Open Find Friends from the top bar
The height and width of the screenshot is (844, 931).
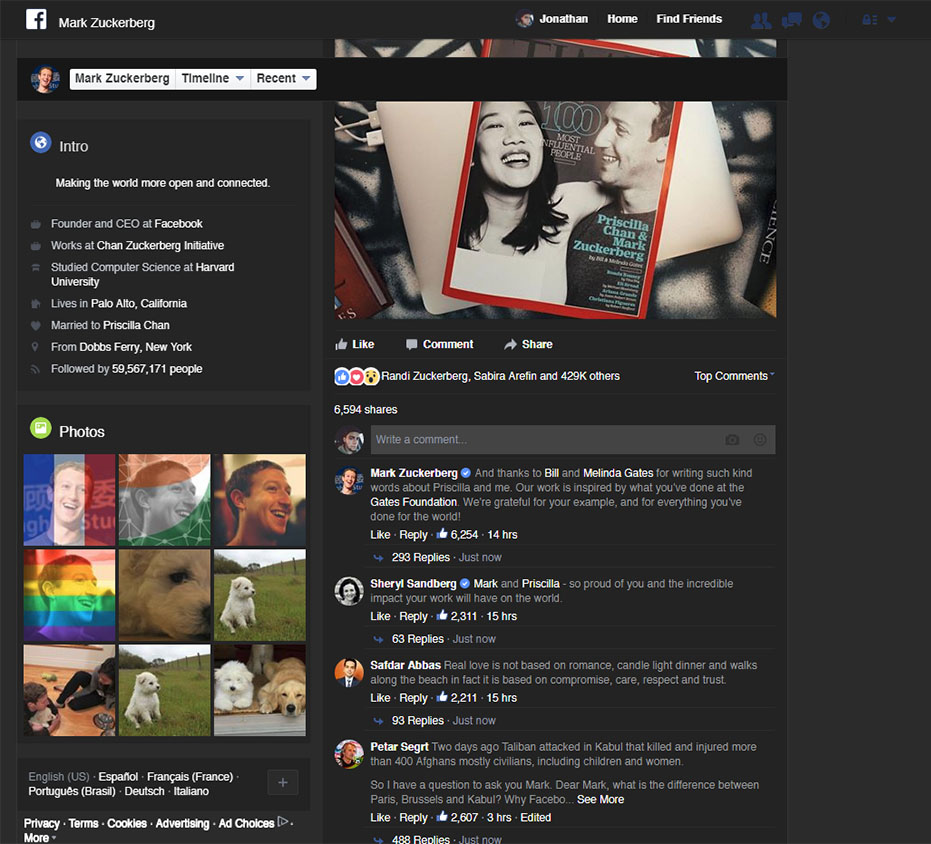pos(689,19)
